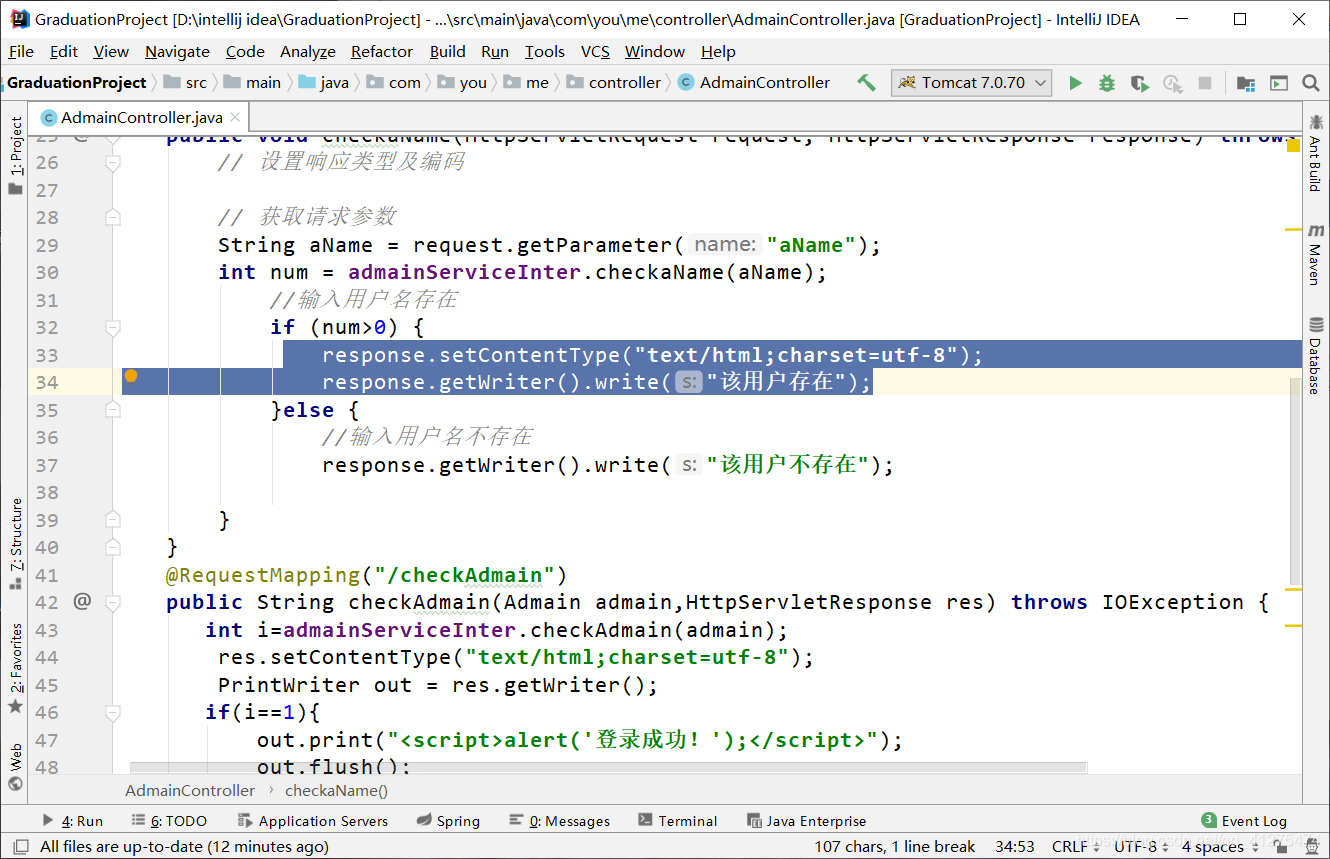The height and width of the screenshot is (859, 1330).
Task: Click the "/checkAdmain" mapping string
Action: click(x=465, y=575)
